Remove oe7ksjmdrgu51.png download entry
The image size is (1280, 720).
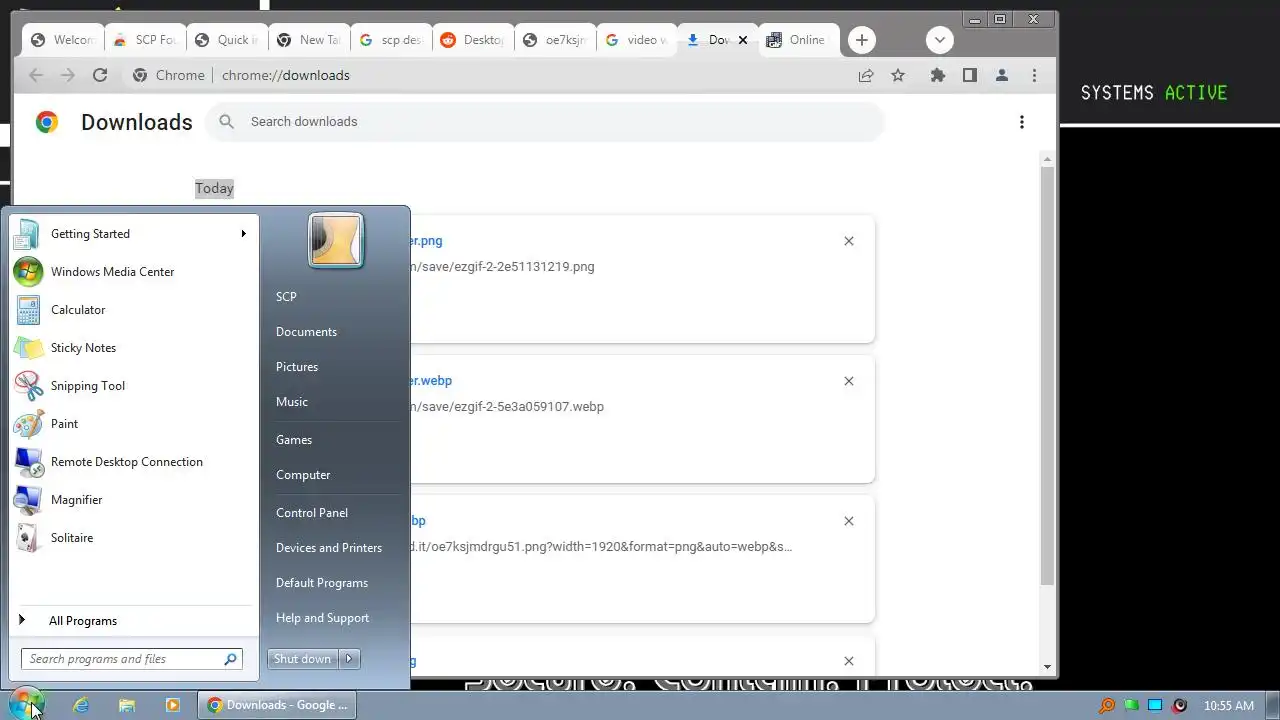(x=849, y=521)
